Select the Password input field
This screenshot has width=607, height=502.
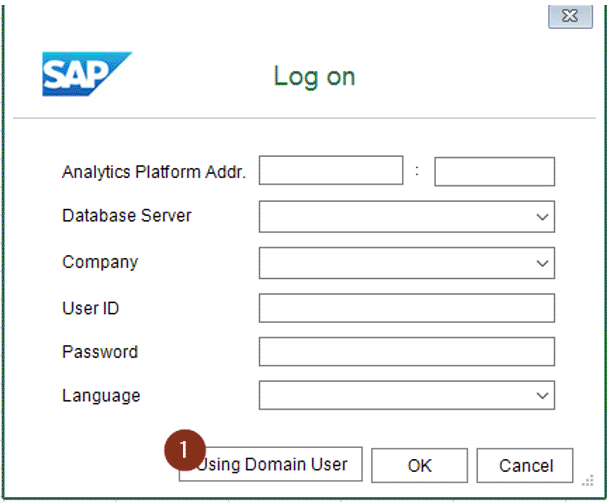(406, 352)
